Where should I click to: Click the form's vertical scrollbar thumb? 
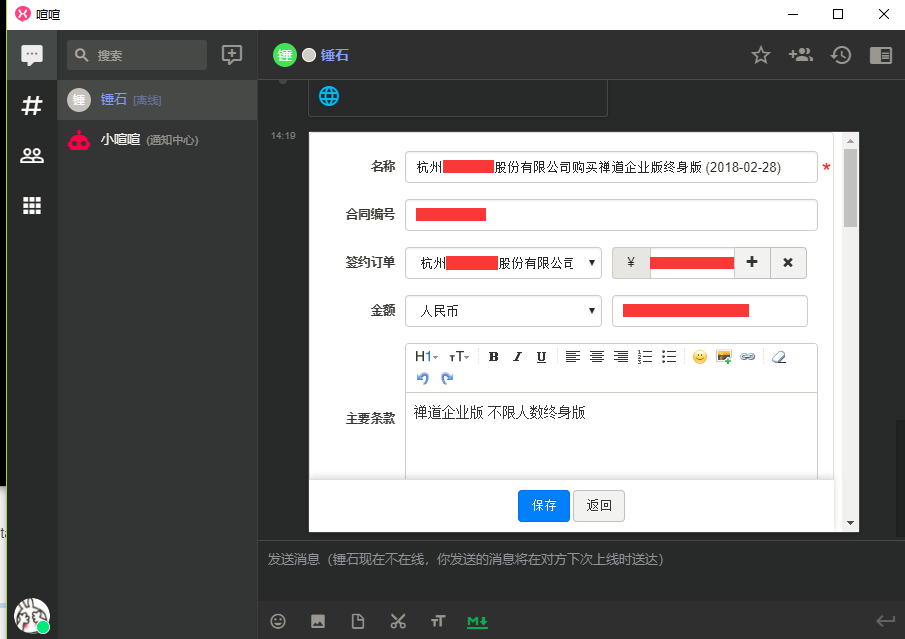click(850, 188)
